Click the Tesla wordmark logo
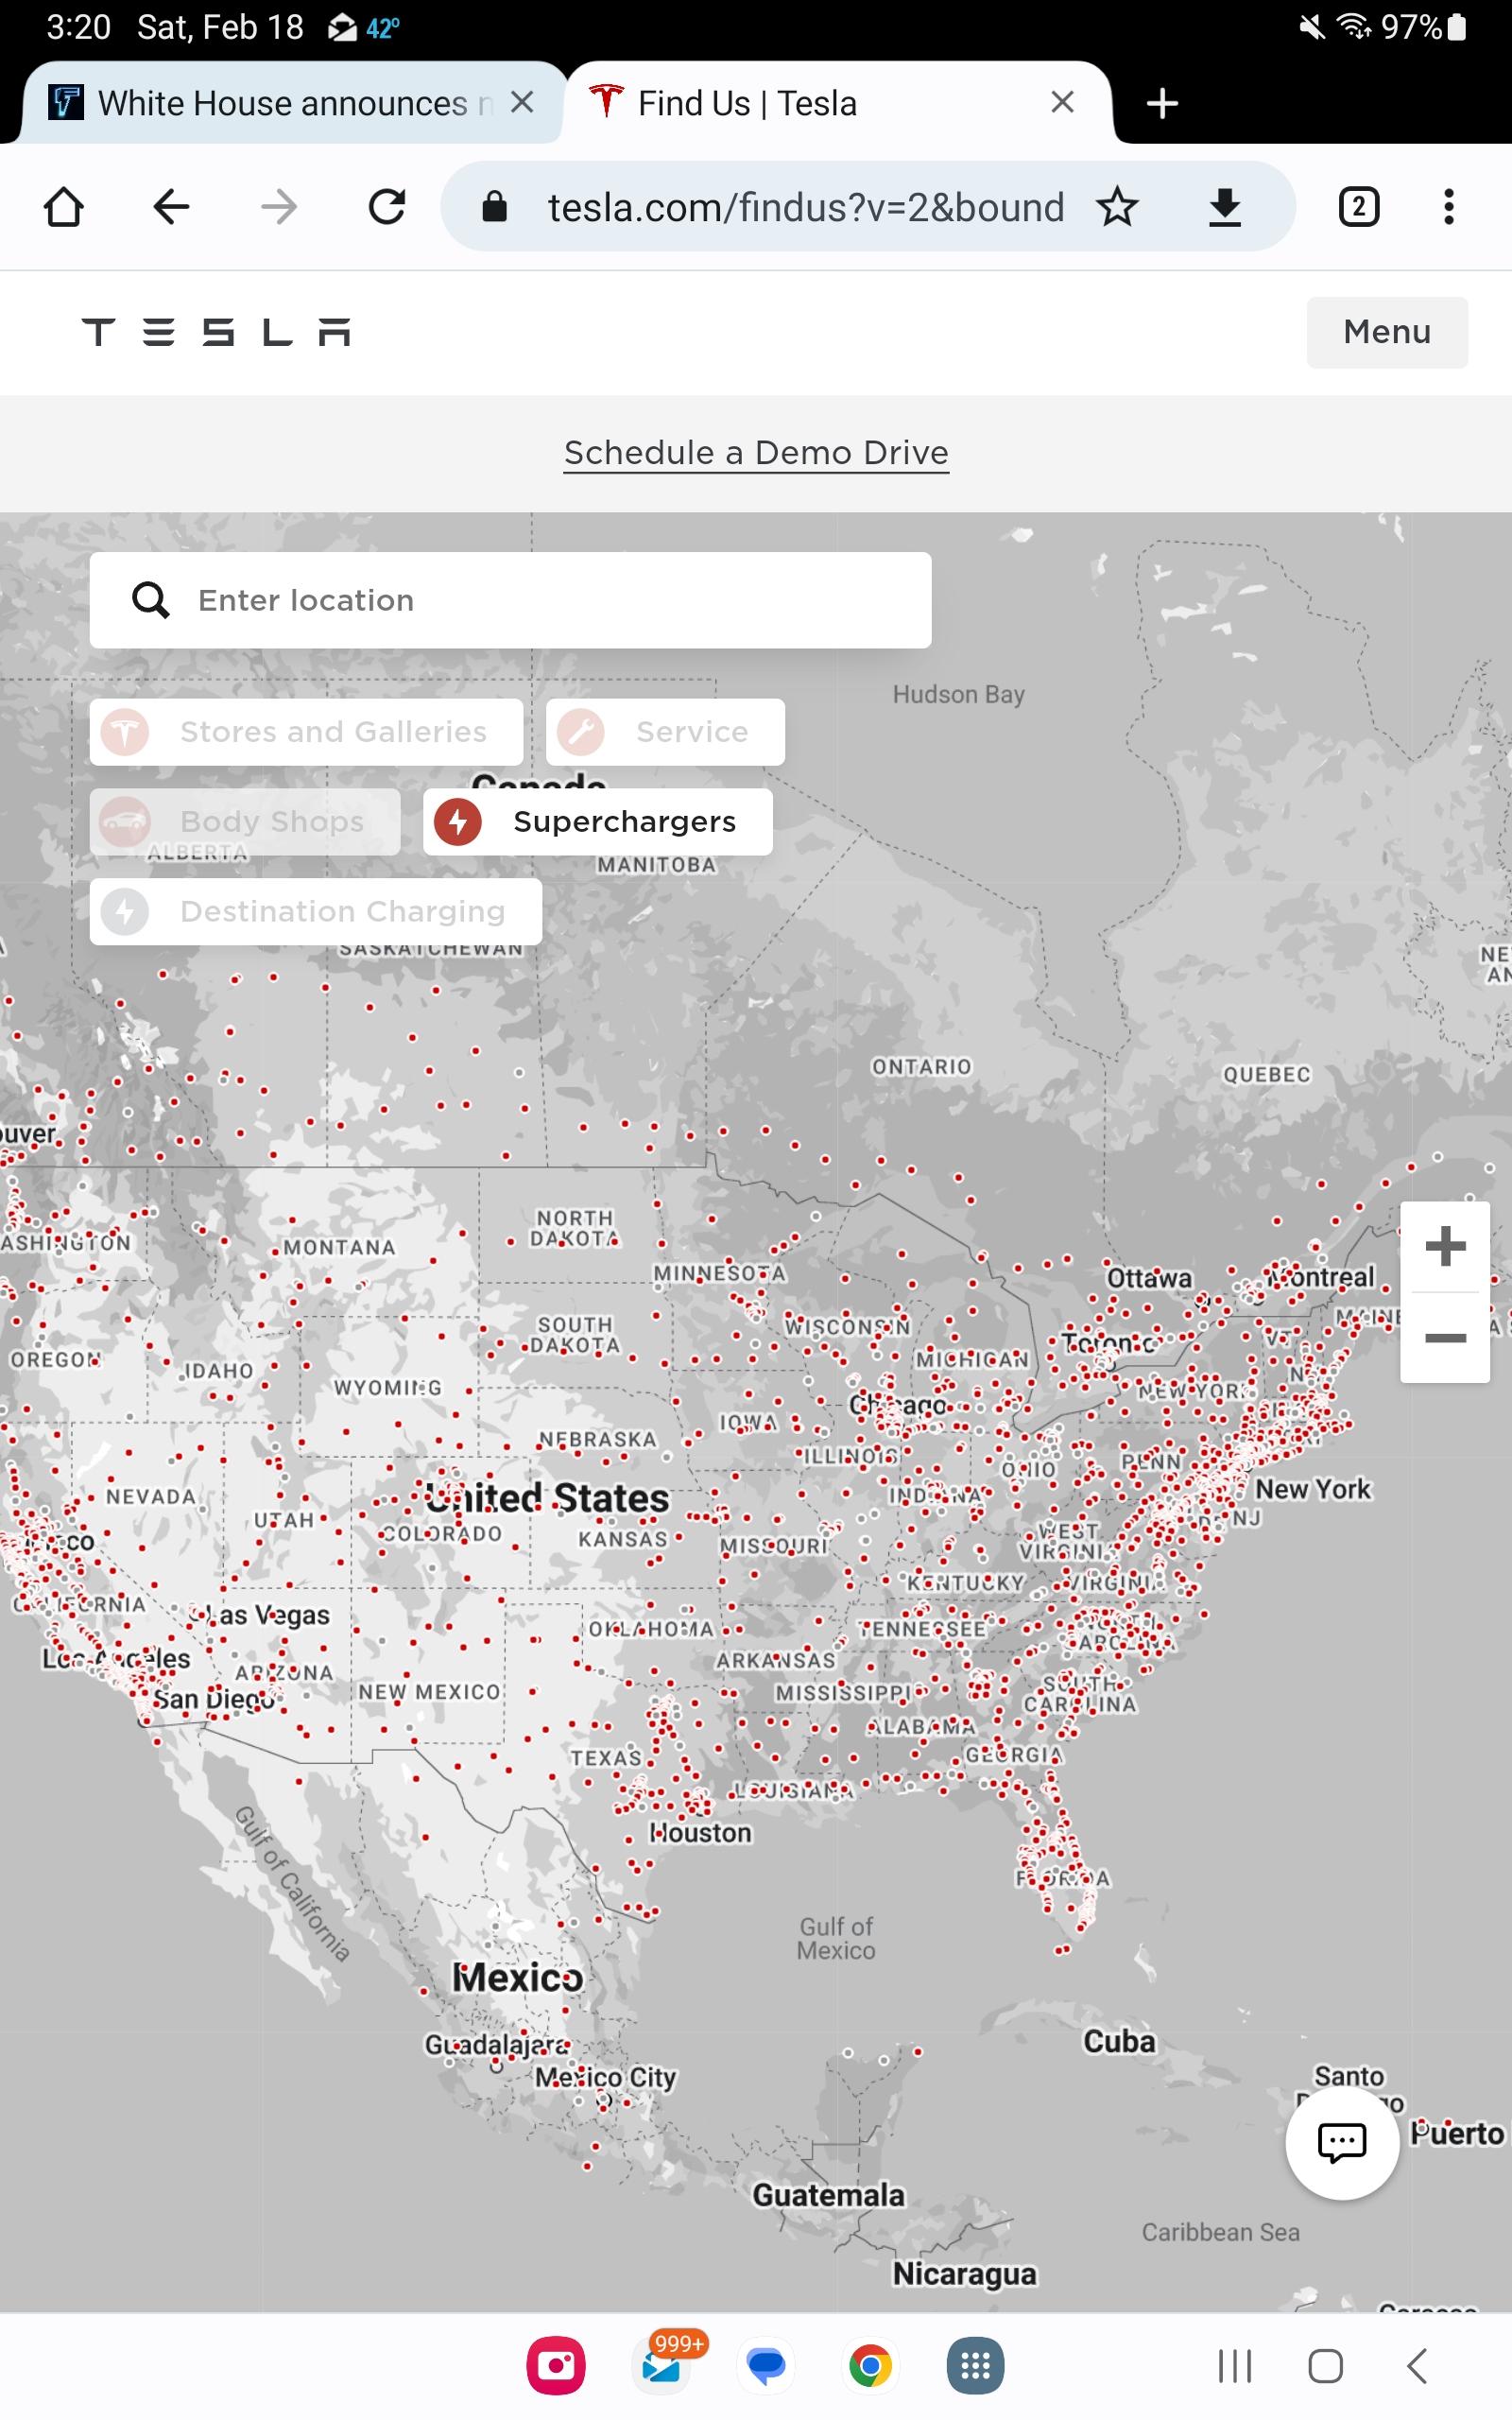The height and width of the screenshot is (2420, 1512). coord(216,332)
